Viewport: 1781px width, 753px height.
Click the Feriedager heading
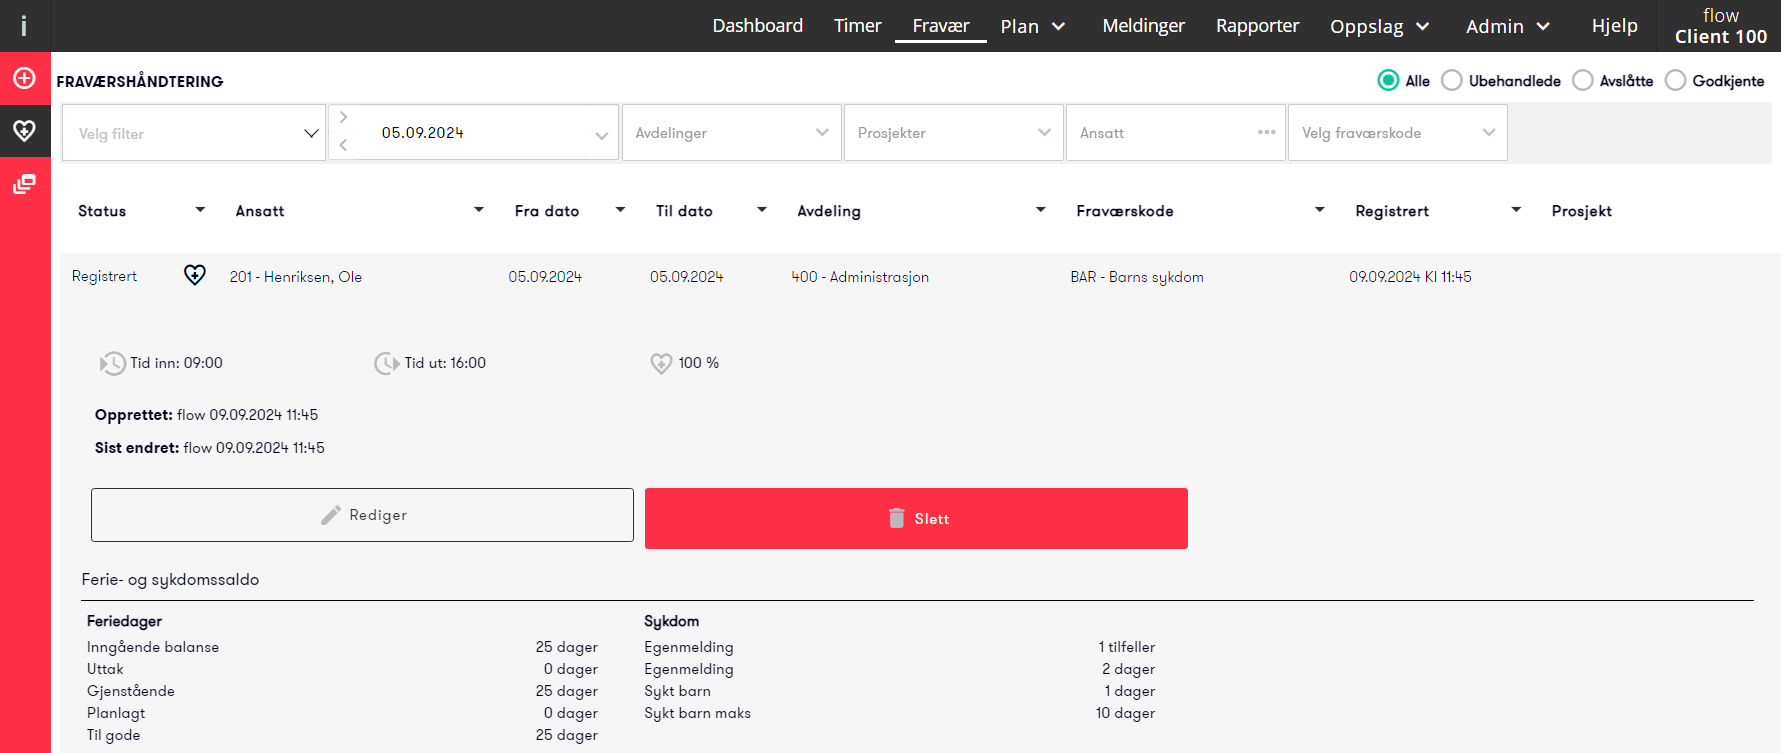(124, 621)
